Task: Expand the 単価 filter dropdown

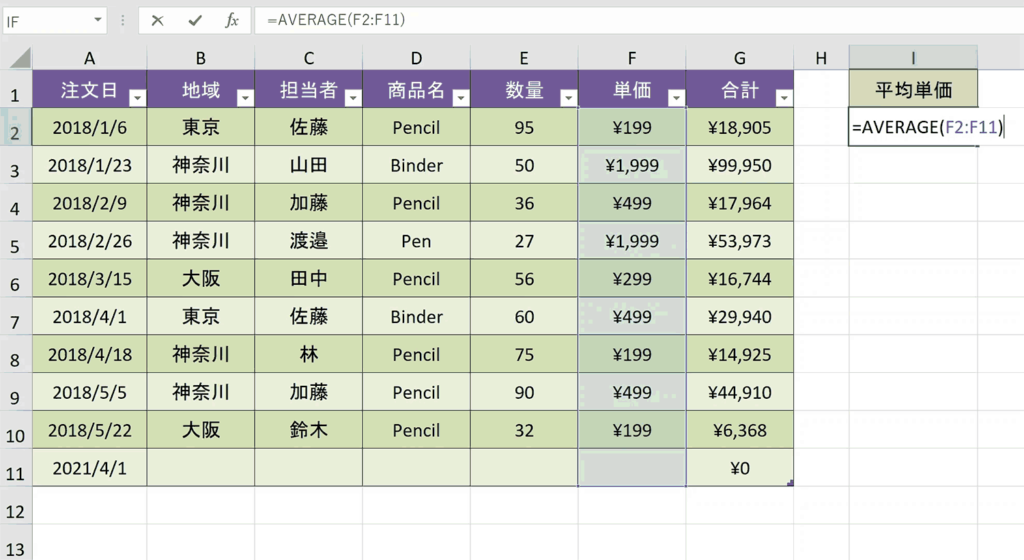Action: (x=677, y=98)
